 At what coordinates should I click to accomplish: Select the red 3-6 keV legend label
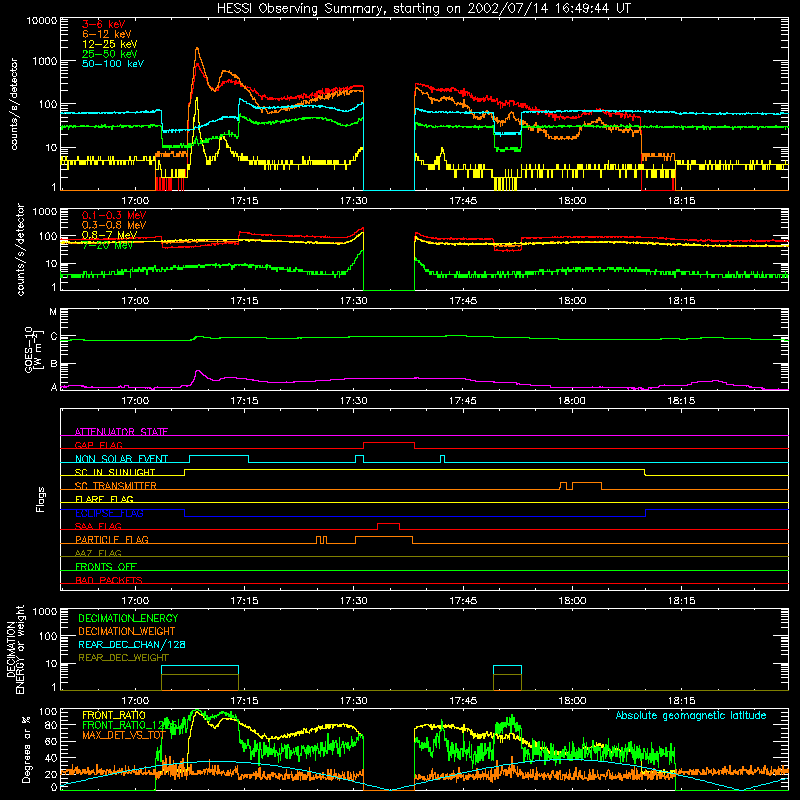(x=104, y=24)
